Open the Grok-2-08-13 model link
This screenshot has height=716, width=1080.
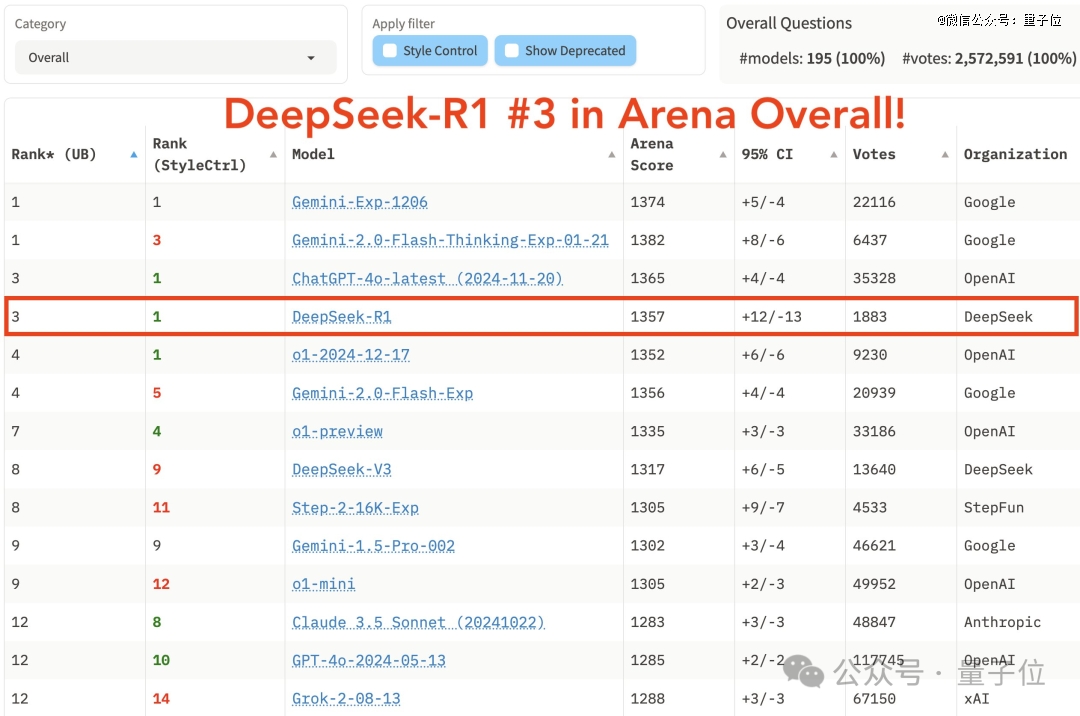coord(346,699)
